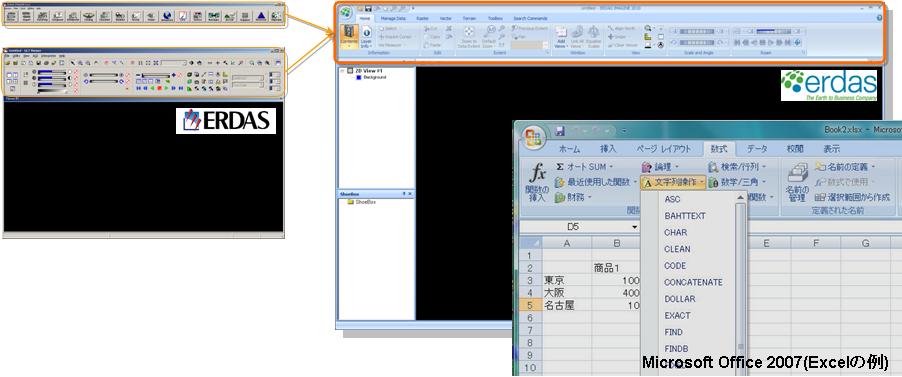Open the Raster tab in ERDAS ribbon
The width and height of the screenshot is (902, 377).
(422, 18)
